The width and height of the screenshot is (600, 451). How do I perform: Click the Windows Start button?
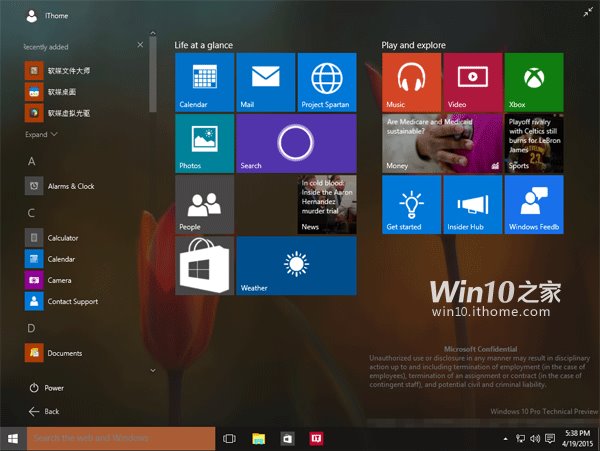(x=13, y=438)
